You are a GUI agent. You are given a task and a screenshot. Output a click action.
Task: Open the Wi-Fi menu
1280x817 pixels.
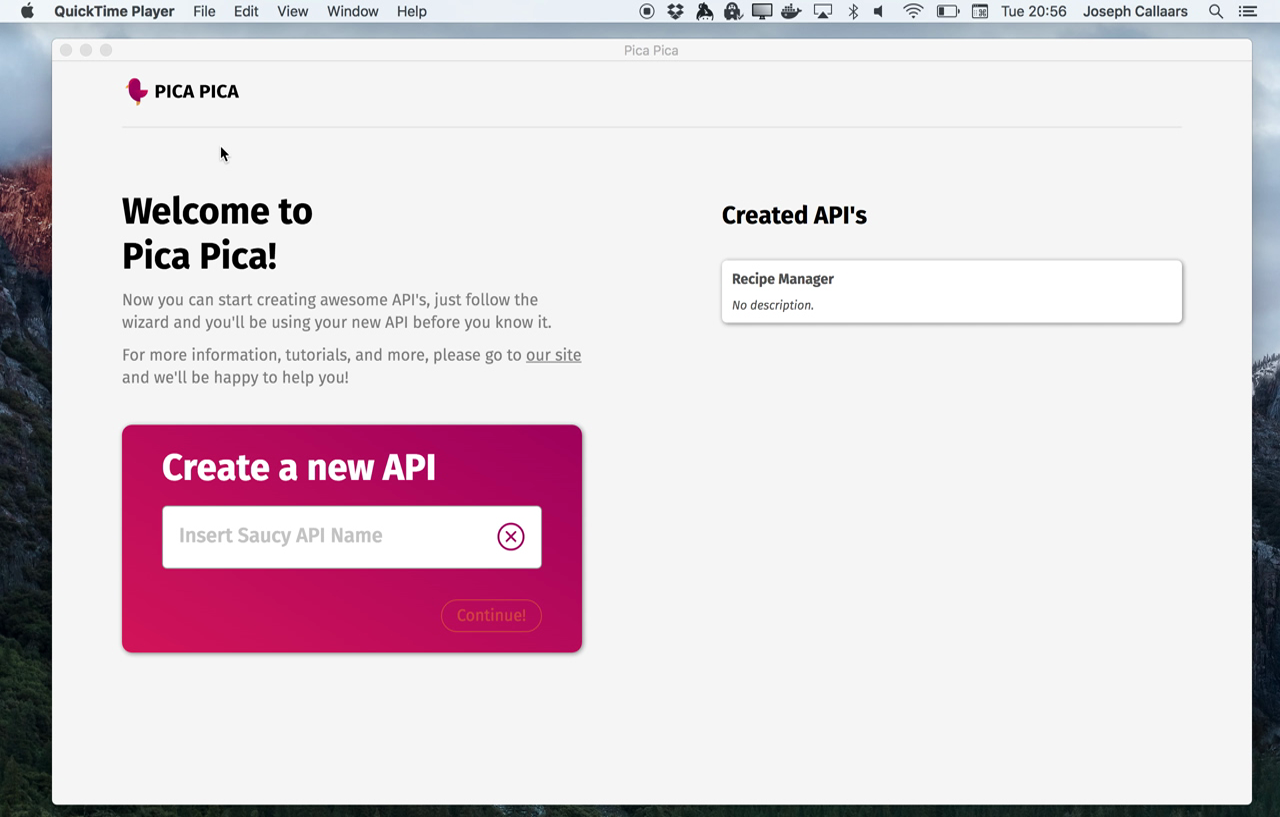pyautogui.click(x=912, y=12)
